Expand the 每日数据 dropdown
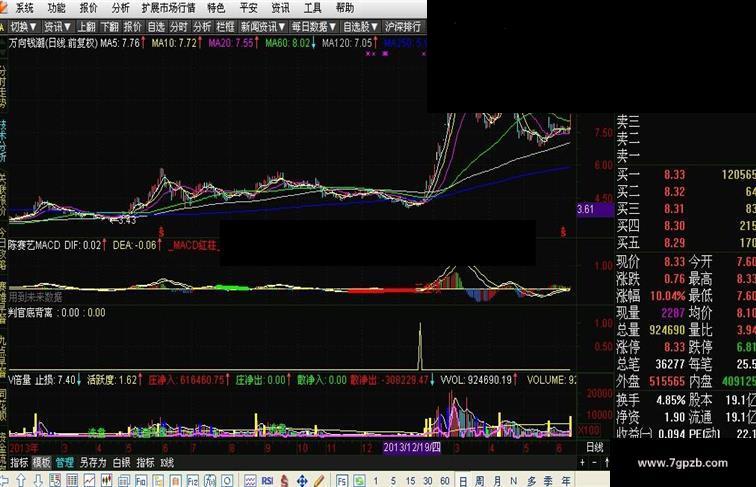Image resolution: width=756 pixels, height=487 pixels. [x=314, y=27]
